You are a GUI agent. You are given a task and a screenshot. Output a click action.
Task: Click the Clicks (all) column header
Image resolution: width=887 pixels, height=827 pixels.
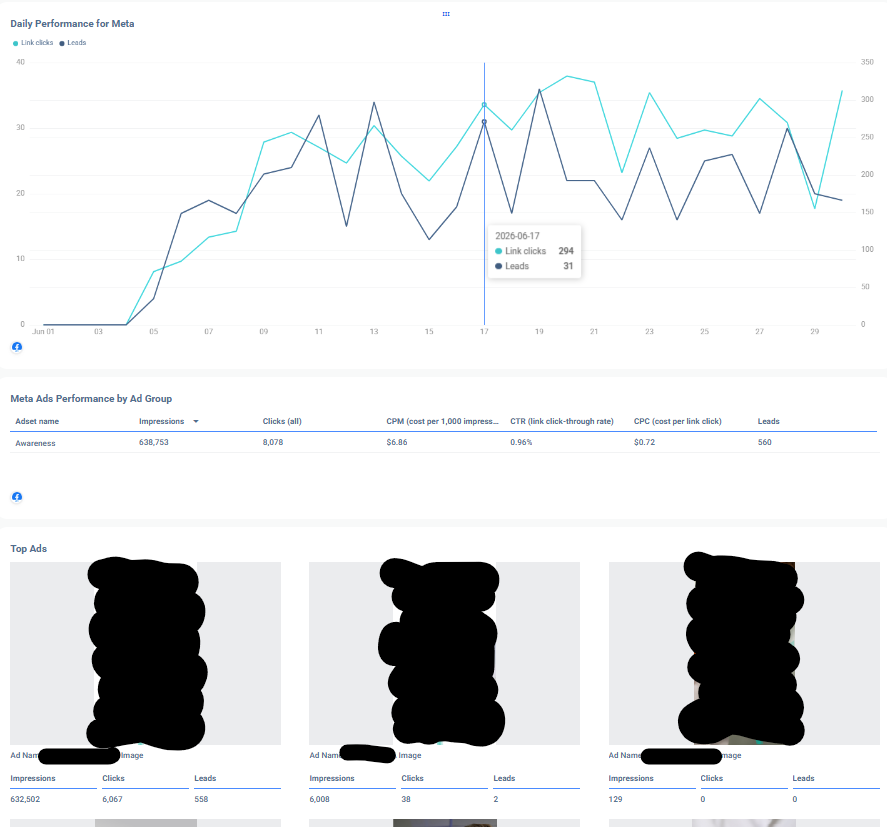click(x=282, y=421)
